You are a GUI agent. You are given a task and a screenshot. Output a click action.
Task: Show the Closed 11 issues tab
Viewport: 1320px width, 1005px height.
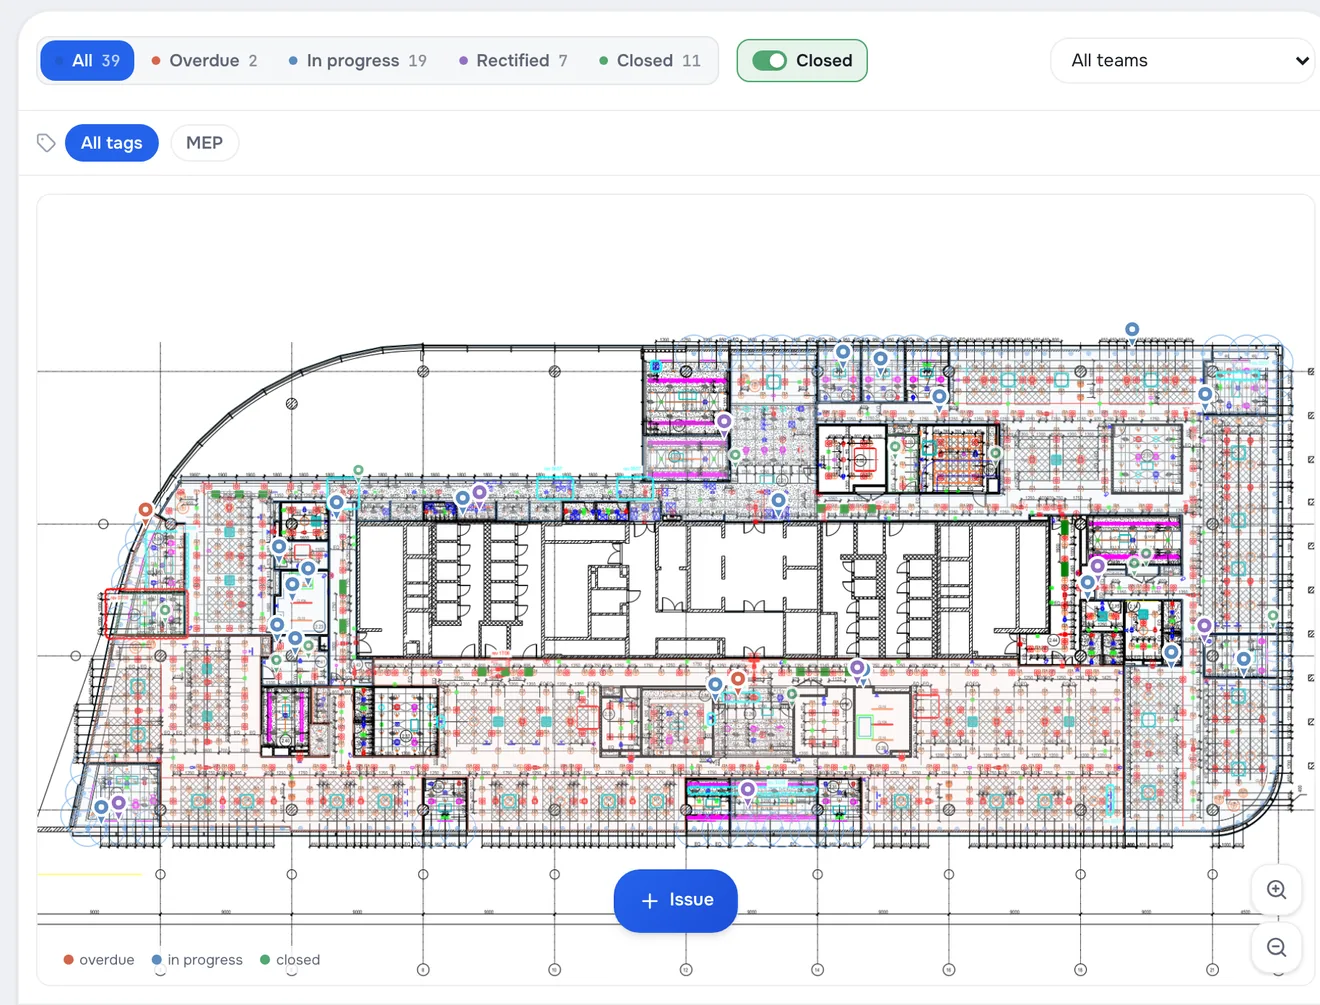coord(649,61)
